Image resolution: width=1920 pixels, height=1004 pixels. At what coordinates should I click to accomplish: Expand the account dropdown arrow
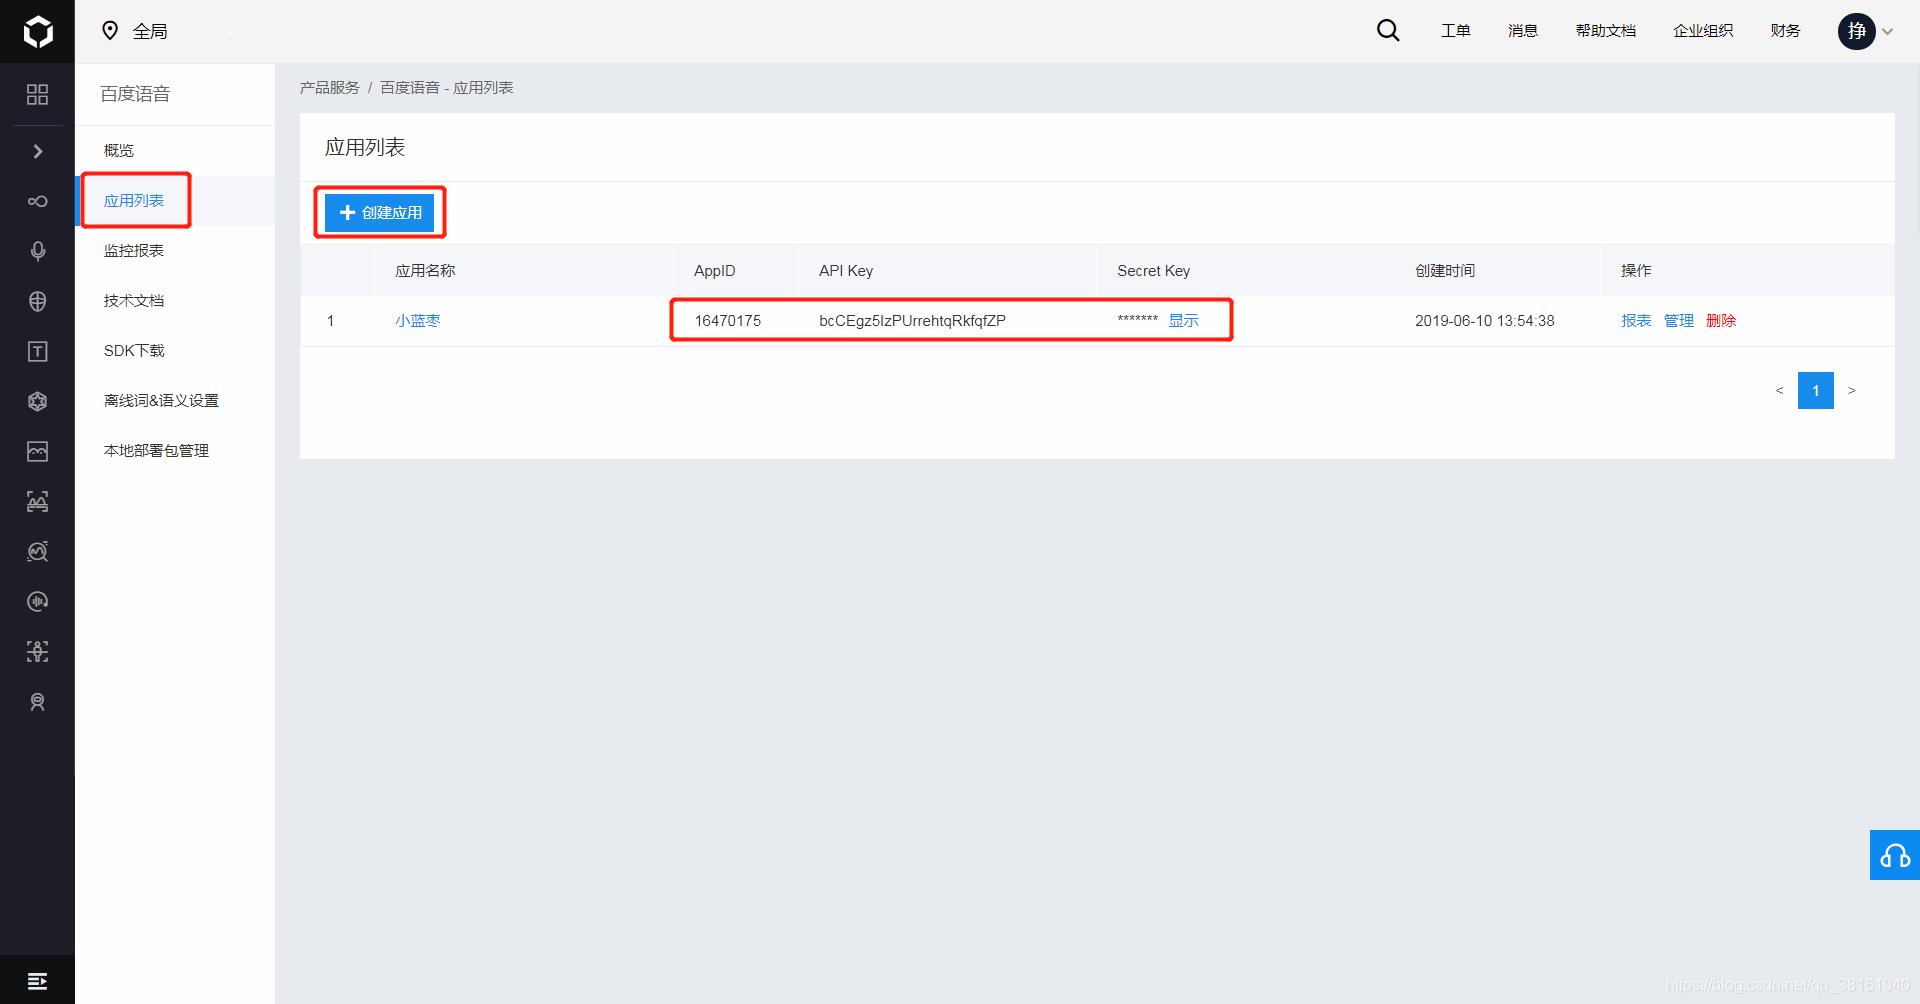(x=1888, y=32)
